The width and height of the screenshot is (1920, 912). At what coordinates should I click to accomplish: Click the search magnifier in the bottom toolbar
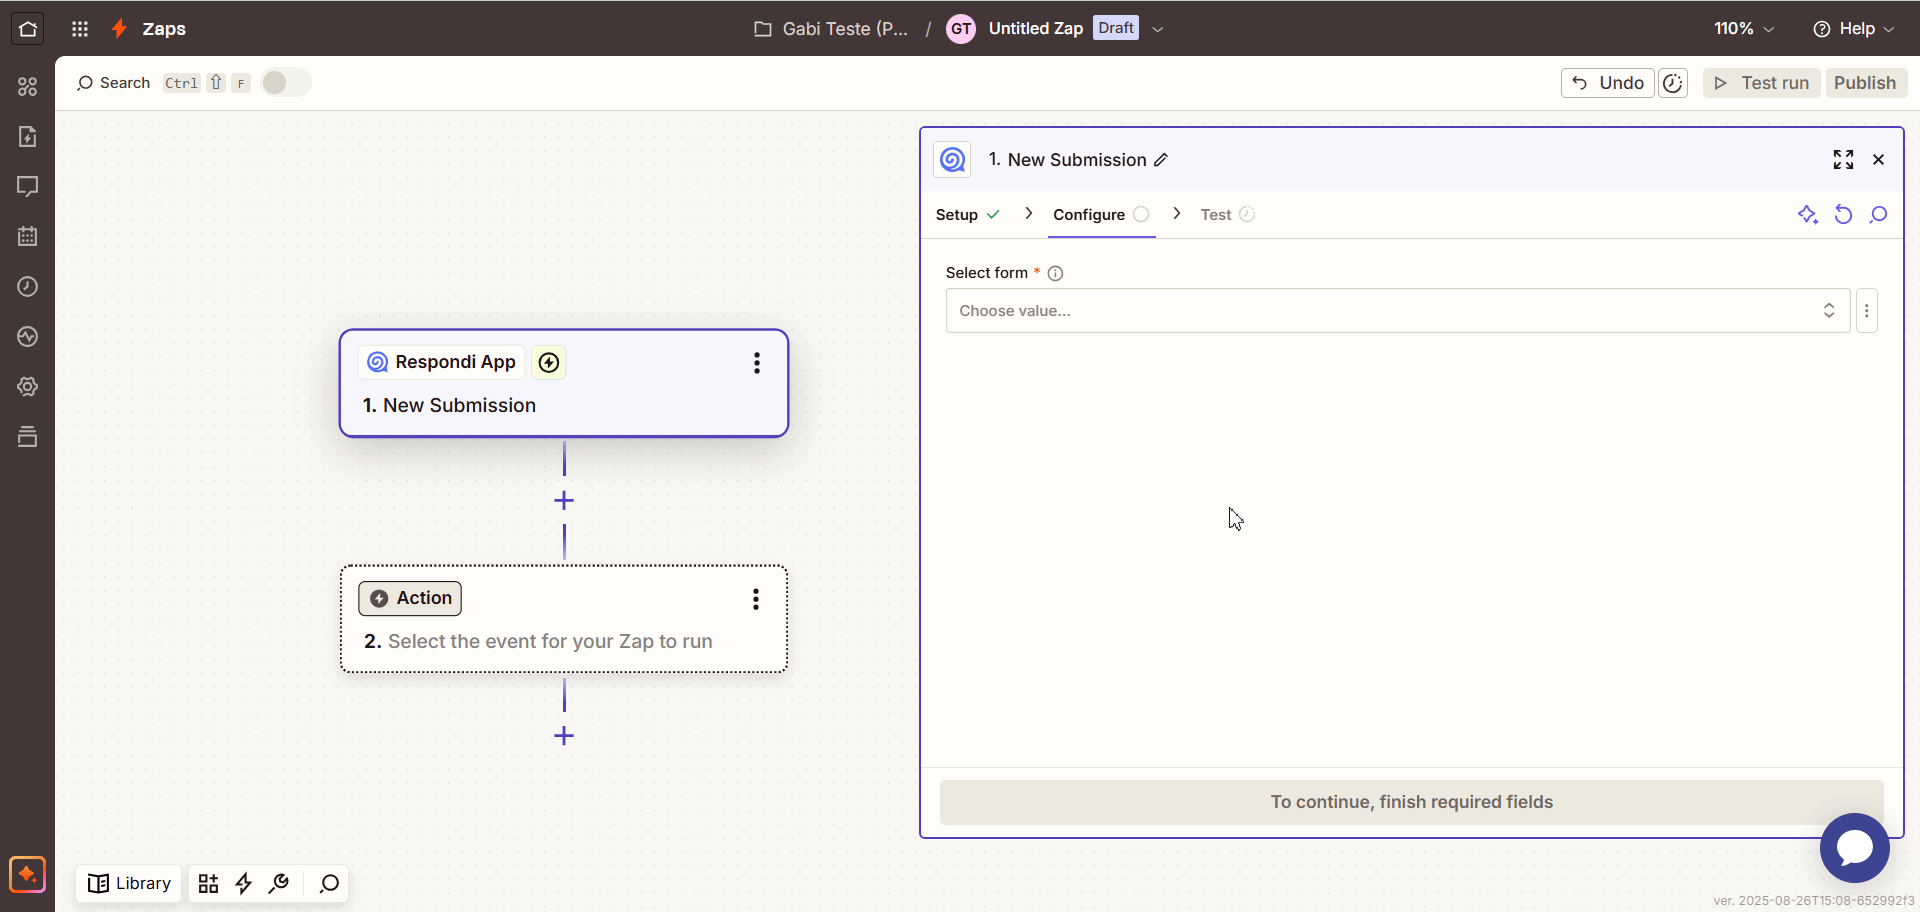click(x=329, y=883)
